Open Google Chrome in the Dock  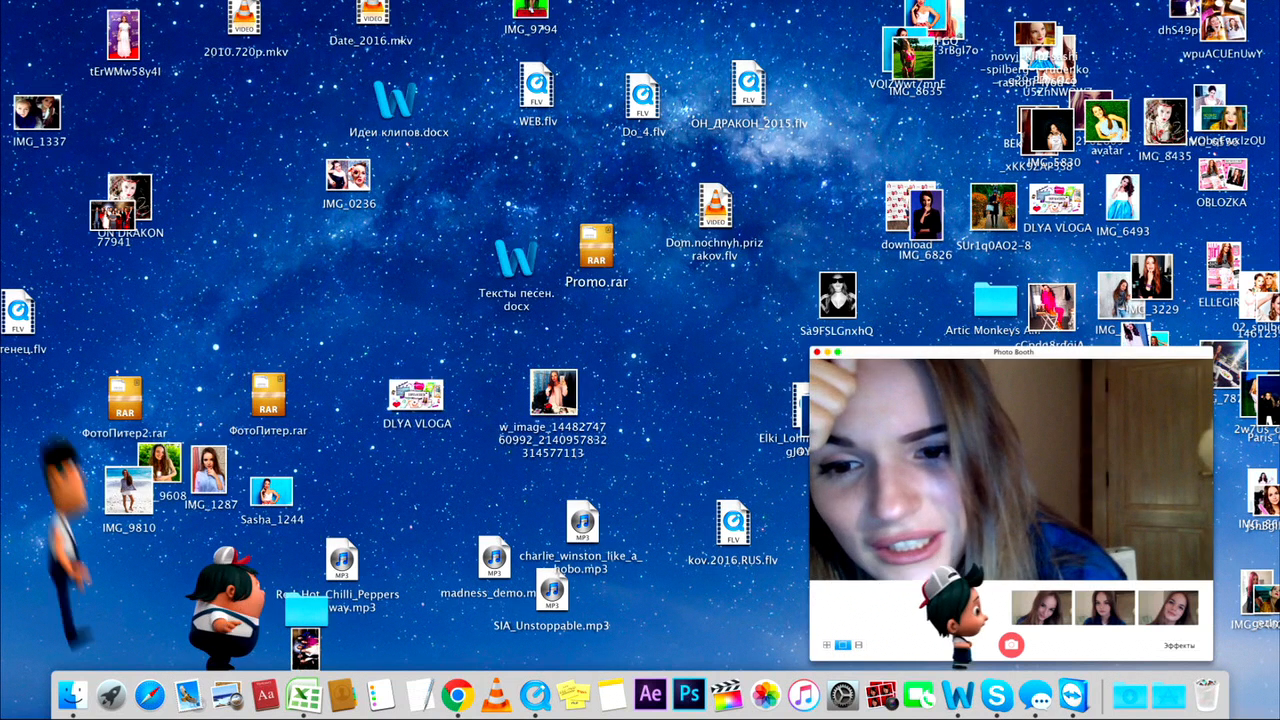(x=457, y=695)
